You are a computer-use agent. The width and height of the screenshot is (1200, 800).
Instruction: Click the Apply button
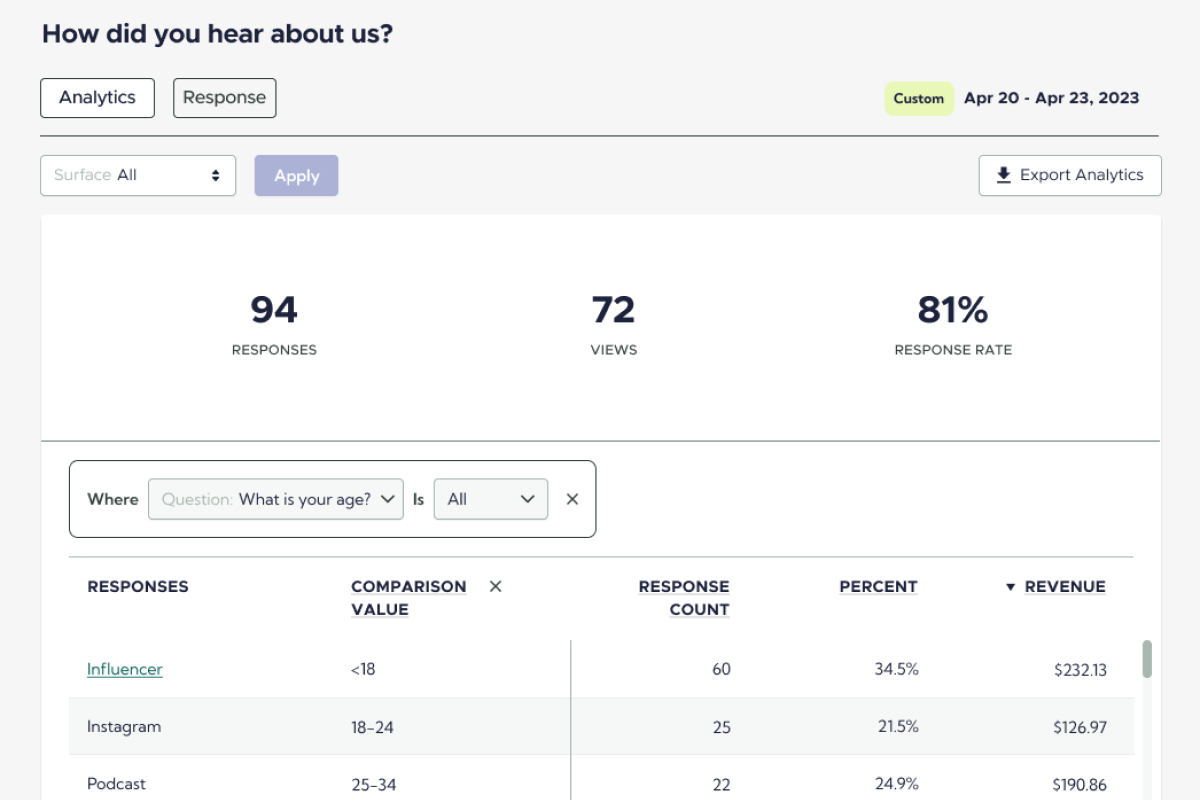[x=296, y=175]
